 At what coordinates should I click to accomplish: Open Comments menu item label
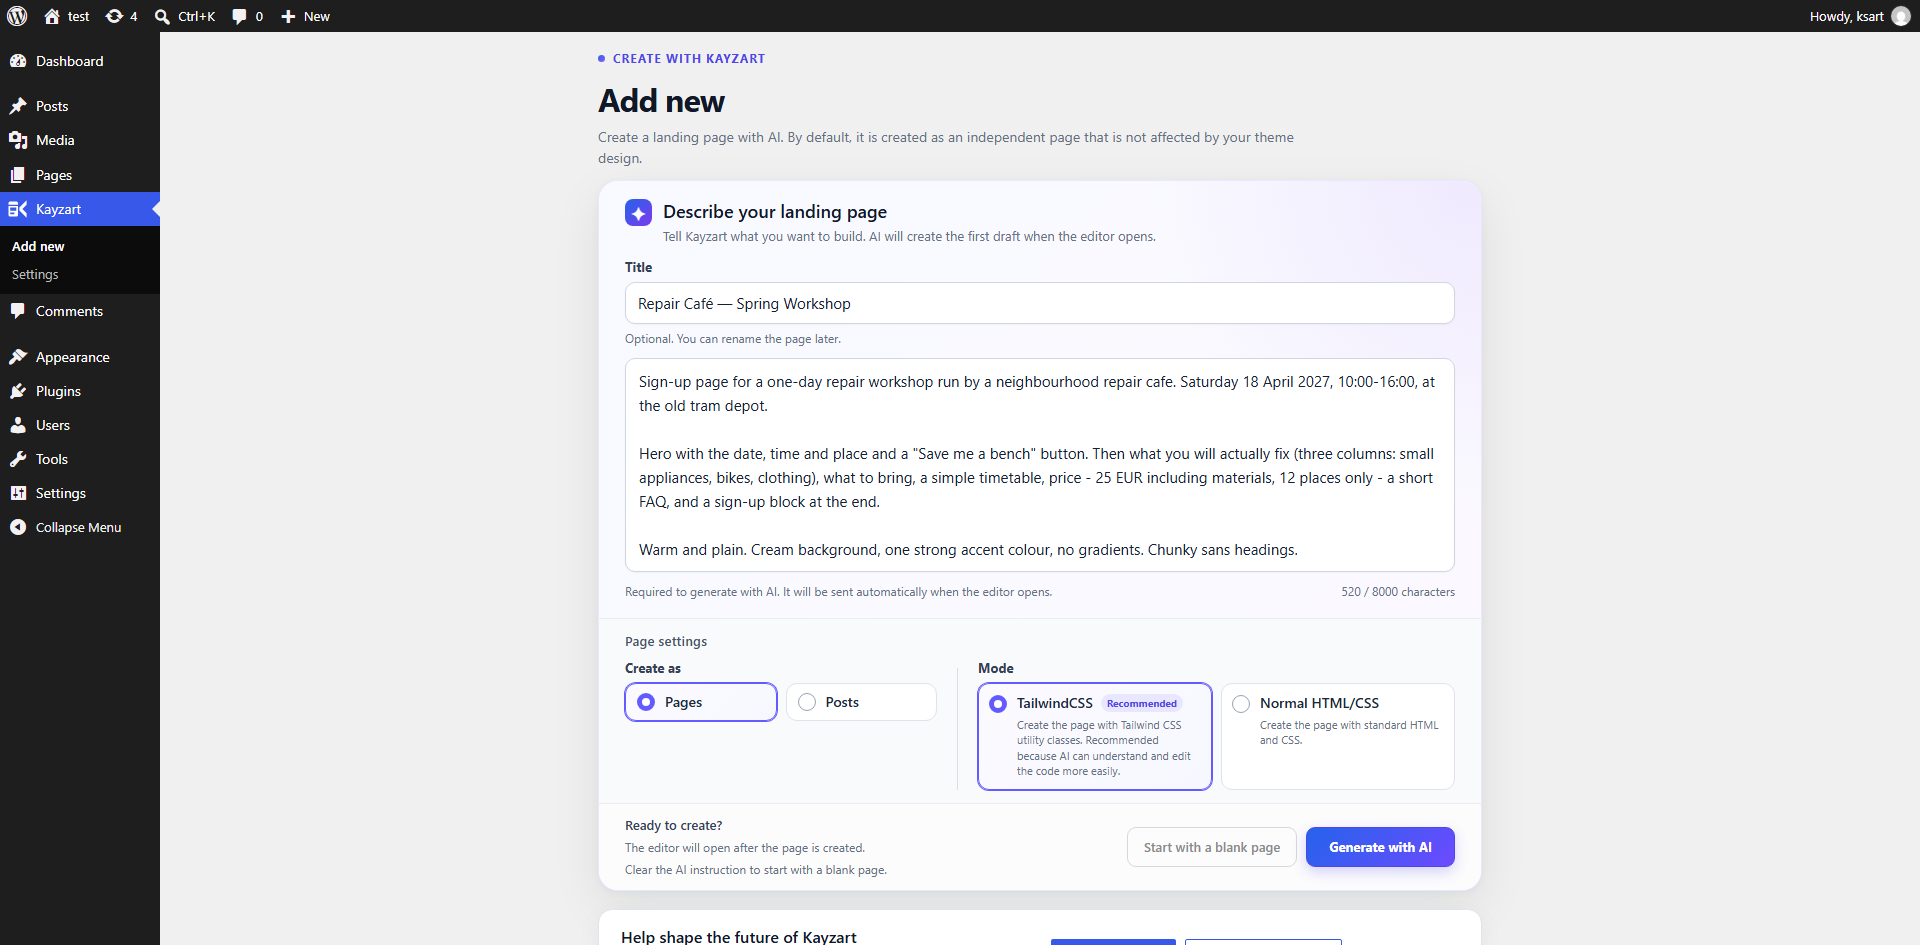pyautogui.click(x=69, y=311)
